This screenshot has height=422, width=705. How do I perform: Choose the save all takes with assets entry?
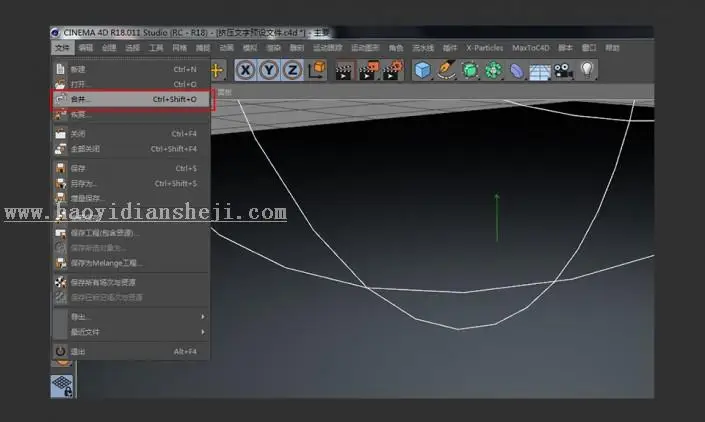click(x=131, y=282)
